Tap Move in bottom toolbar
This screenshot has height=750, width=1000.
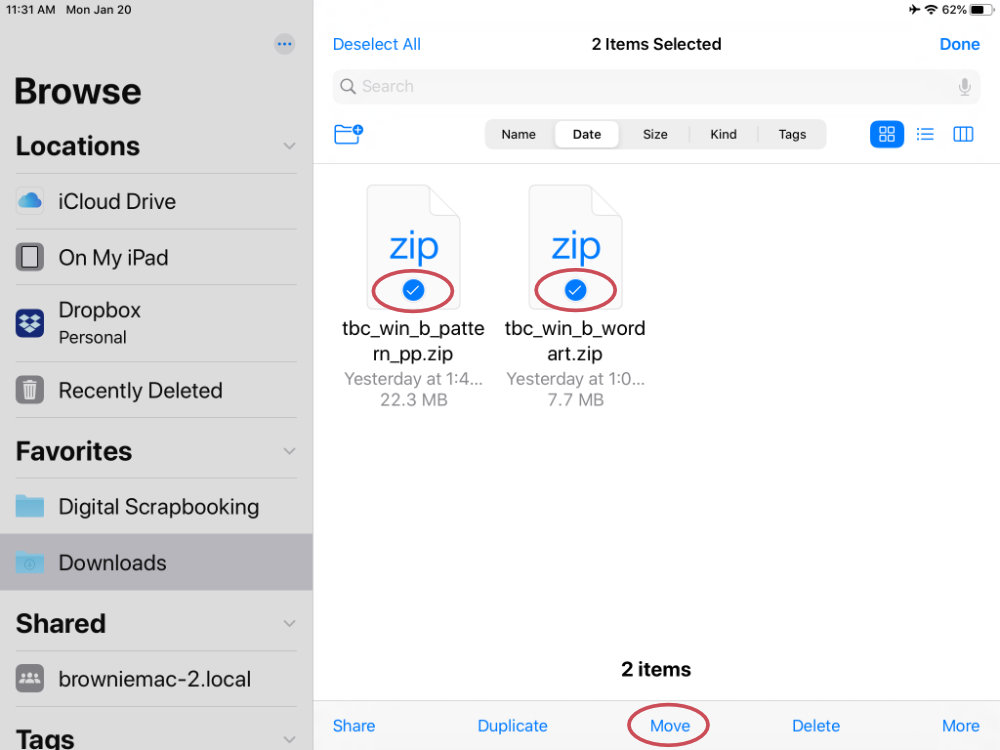pyautogui.click(x=670, y=726)
